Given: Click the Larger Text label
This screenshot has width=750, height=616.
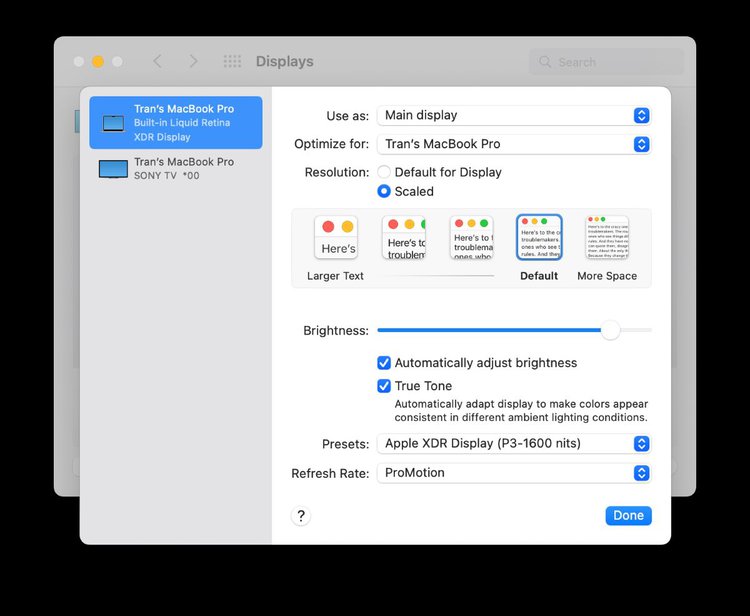Looking at the screenshot, I should [335, 276].
